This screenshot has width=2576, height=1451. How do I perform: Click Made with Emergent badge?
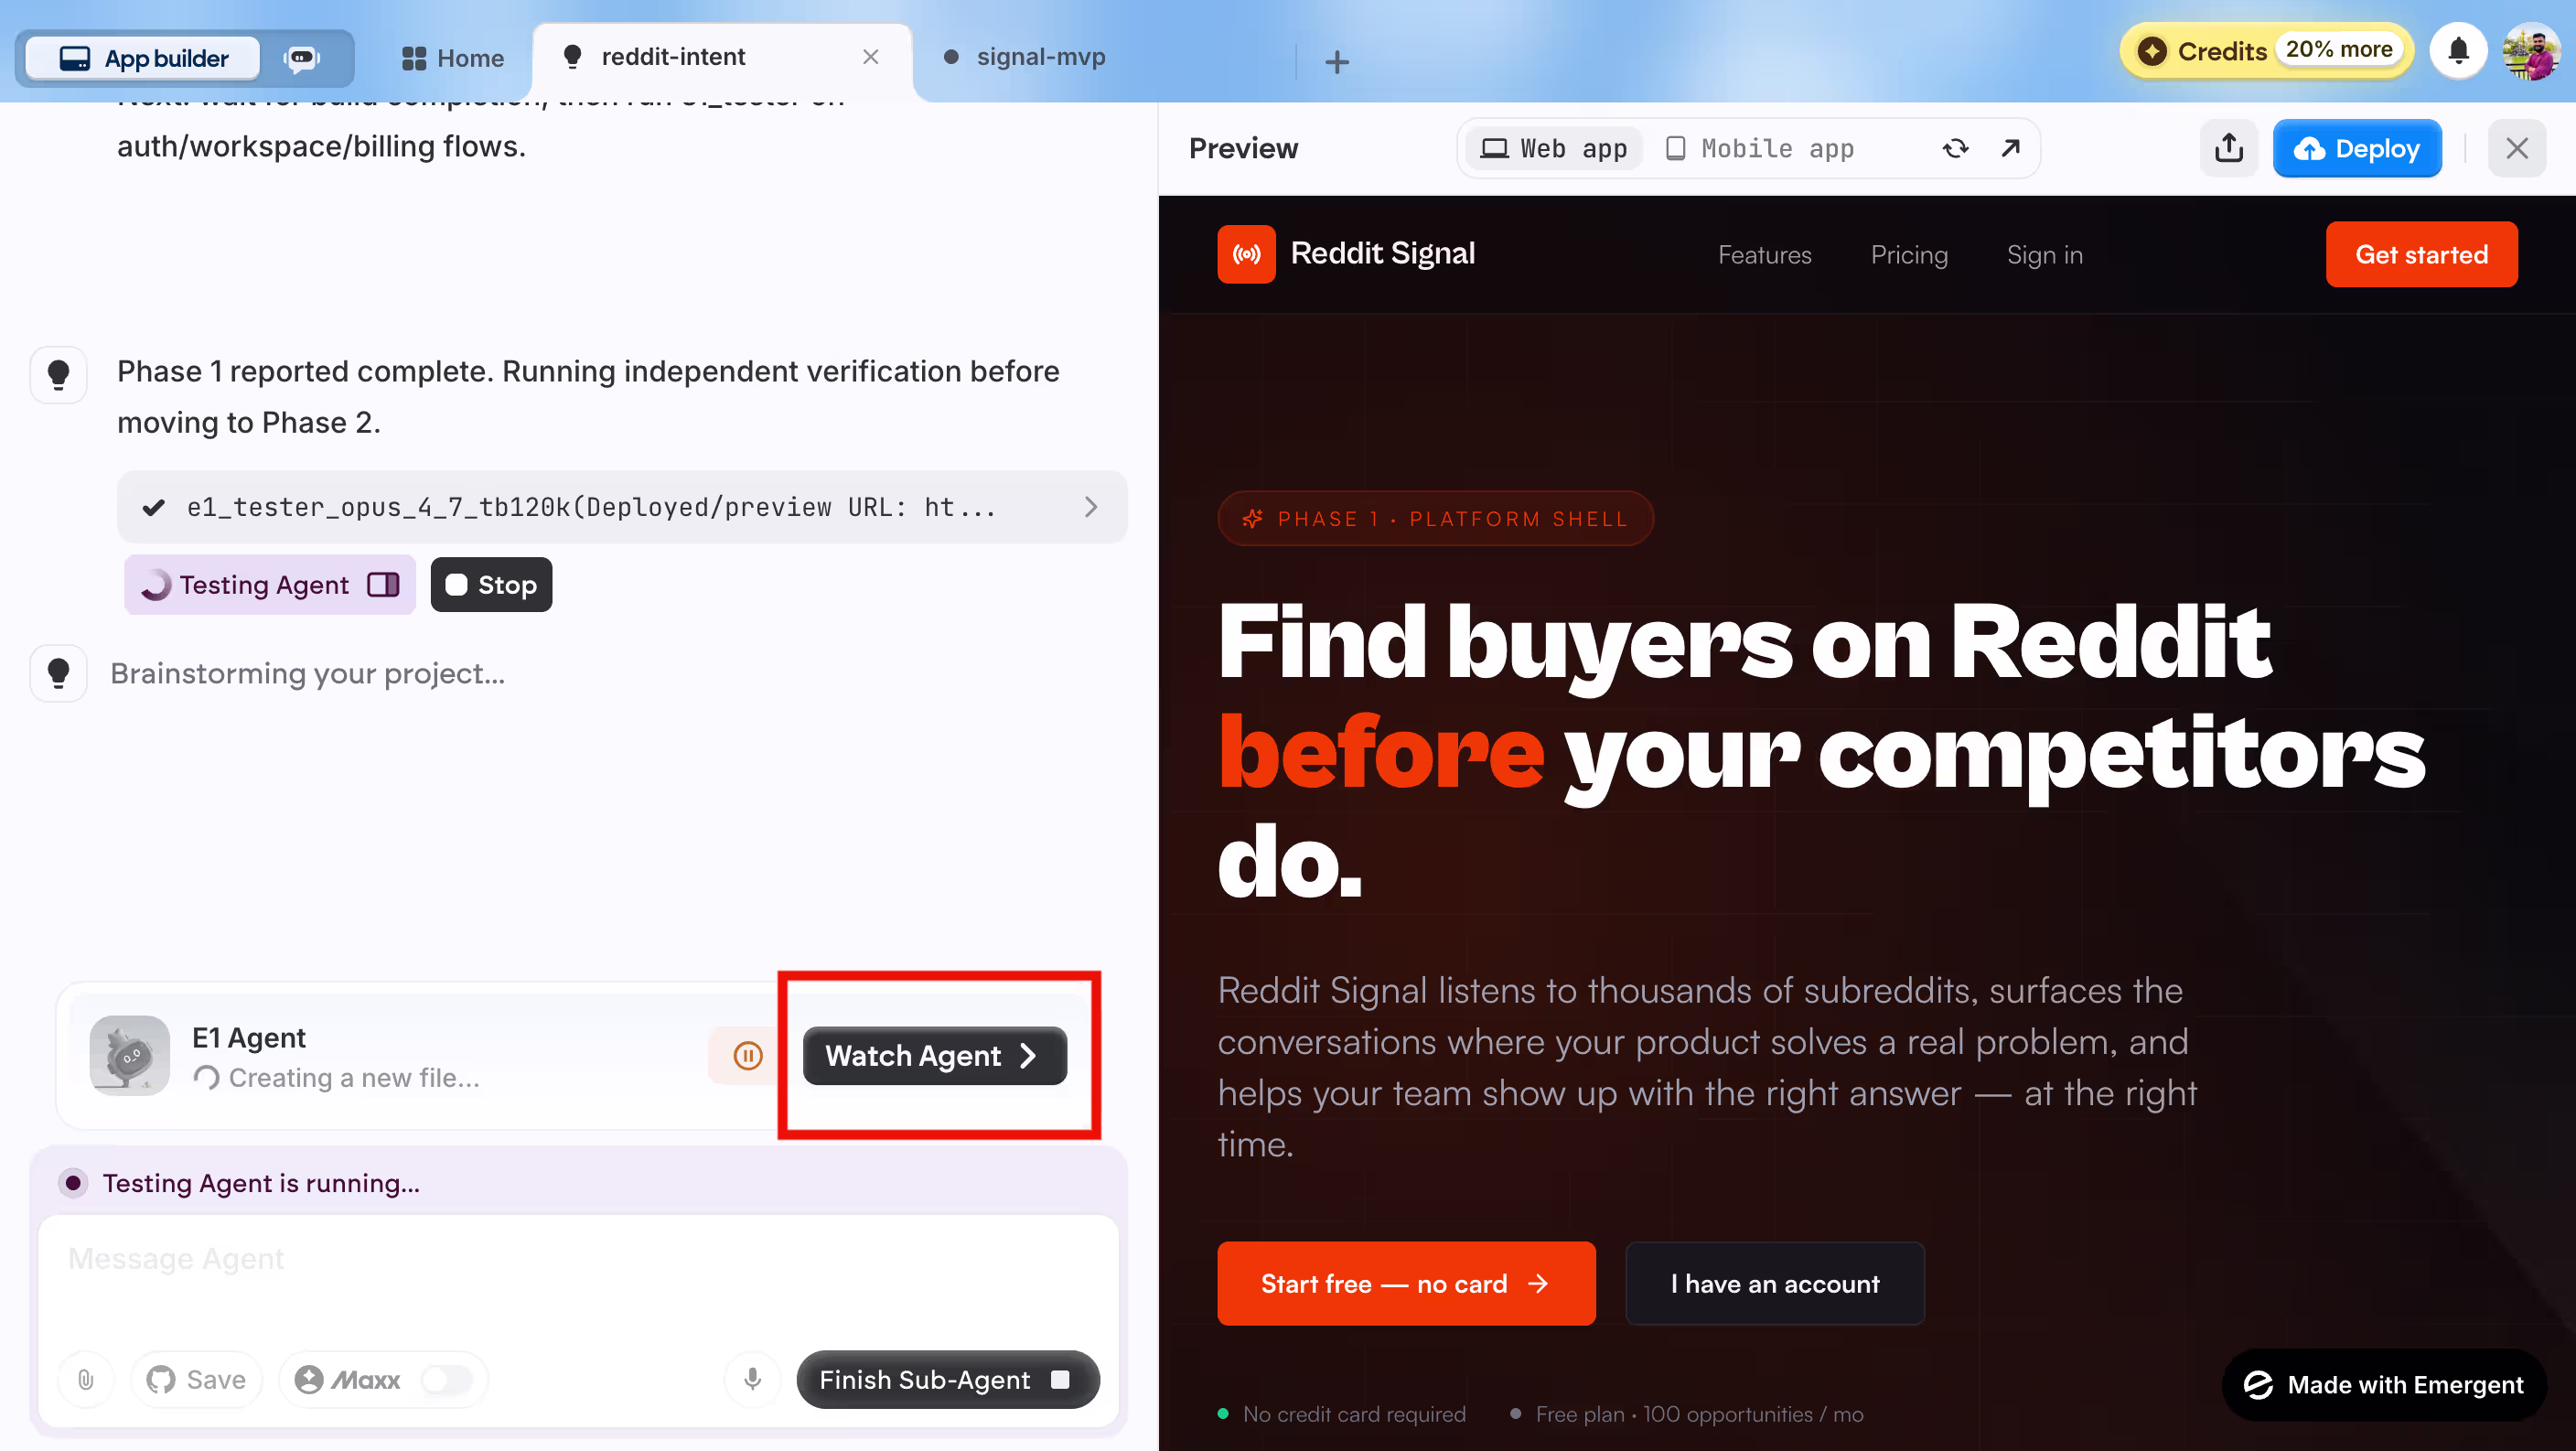pyautogui.click(x=2383, y=1384)
